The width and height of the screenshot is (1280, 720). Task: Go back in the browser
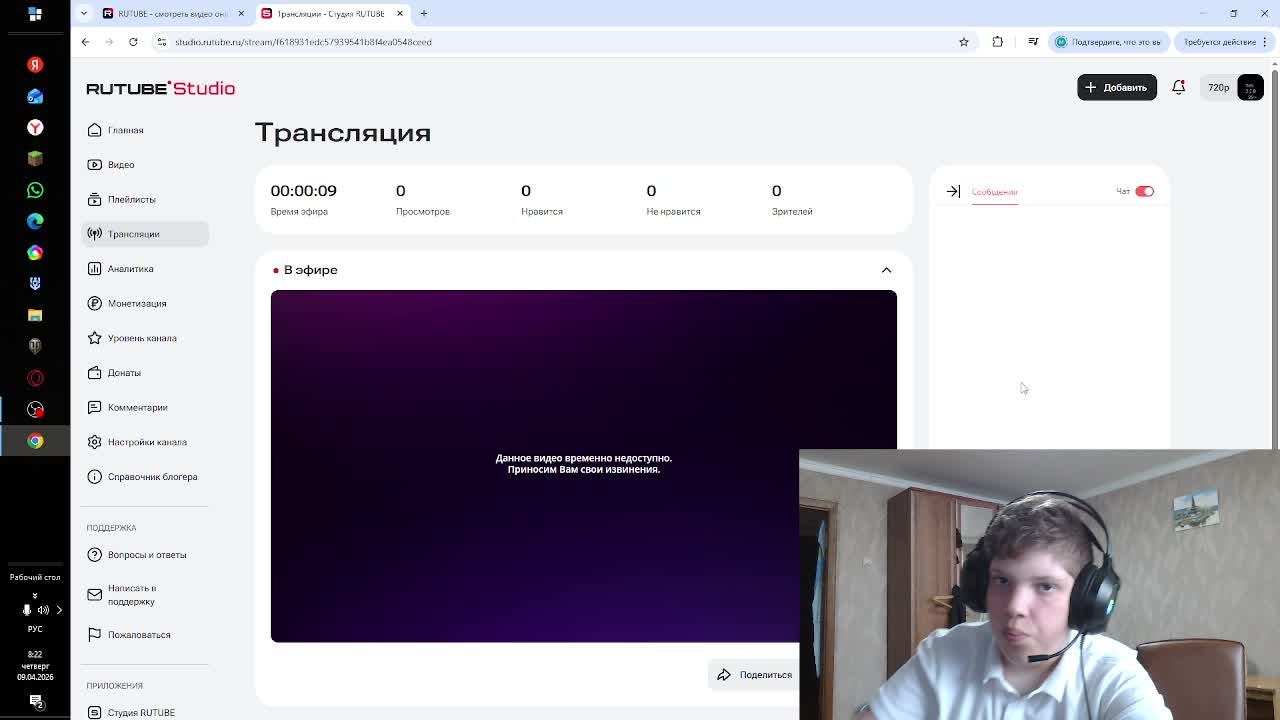click(x=85, y=42)
